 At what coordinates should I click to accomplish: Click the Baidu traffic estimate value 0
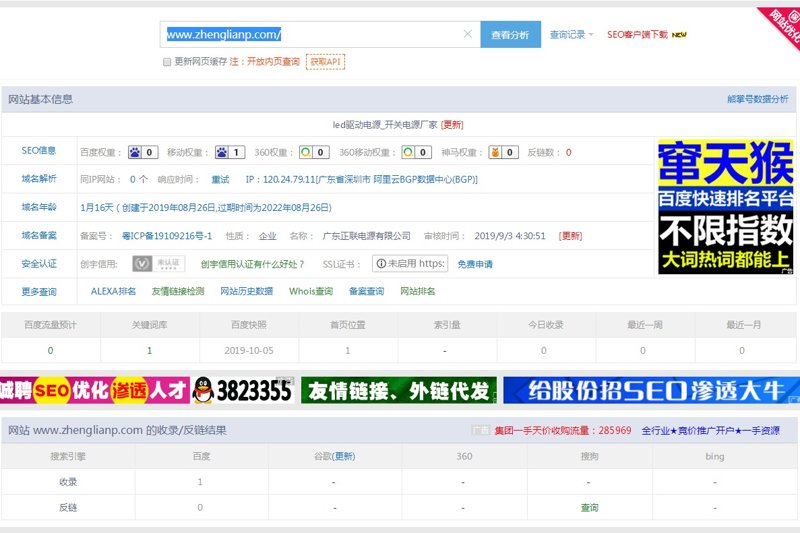pos(50,350)
